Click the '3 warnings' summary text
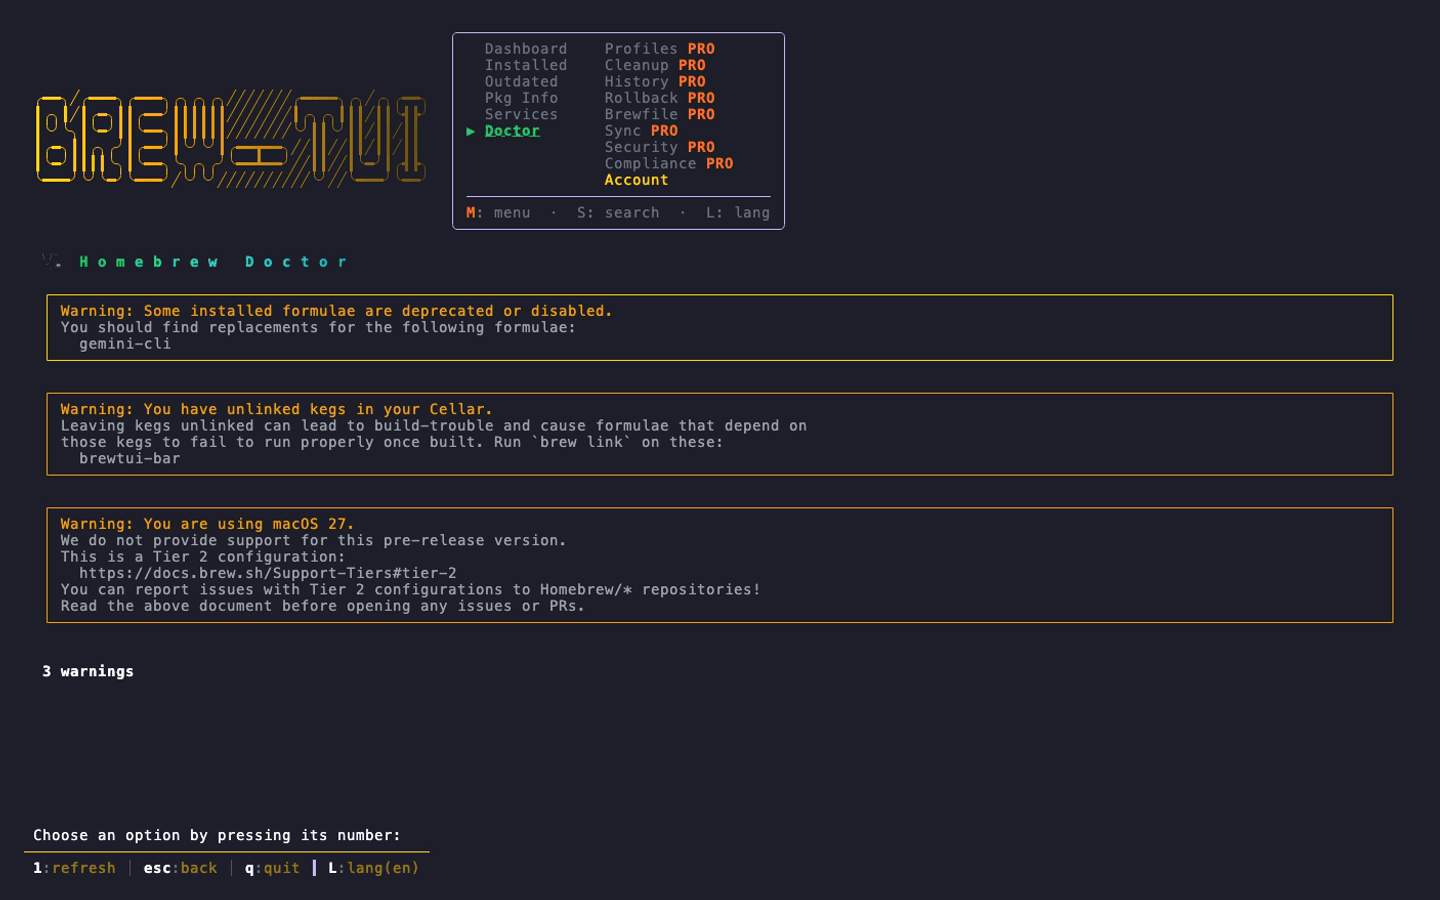 click(88, 672)
